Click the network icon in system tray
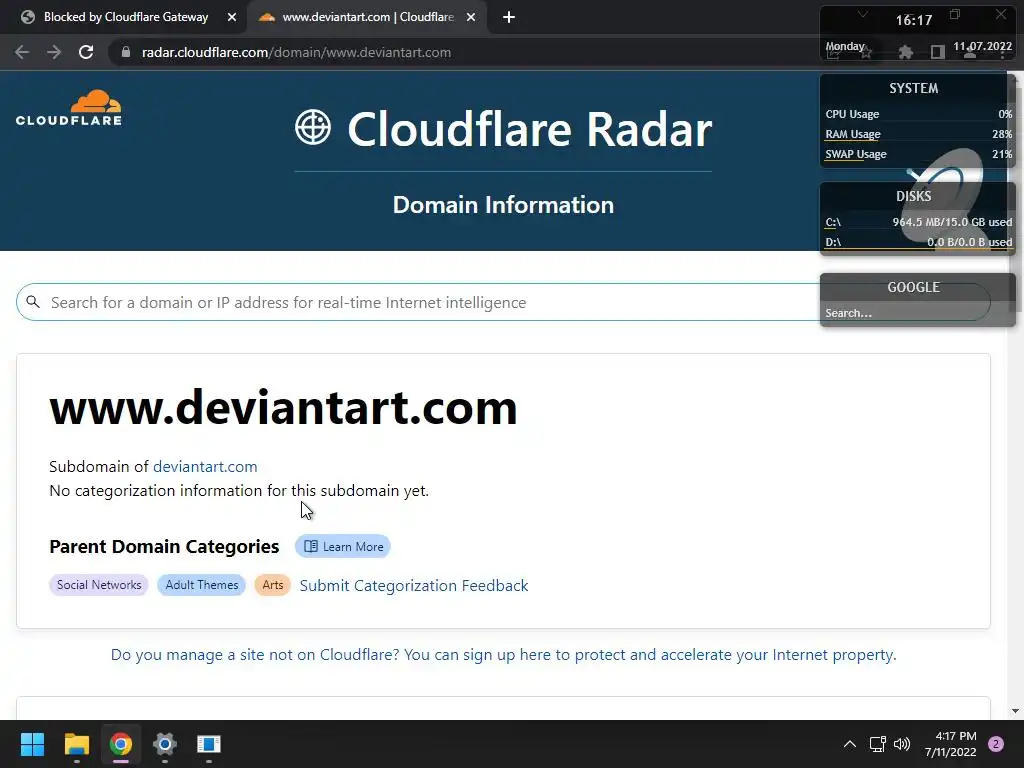 [878, 744]
